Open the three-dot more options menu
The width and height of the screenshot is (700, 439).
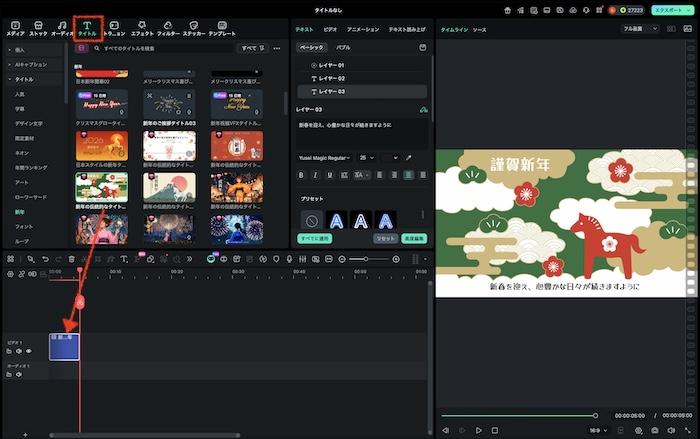point(277,48)
